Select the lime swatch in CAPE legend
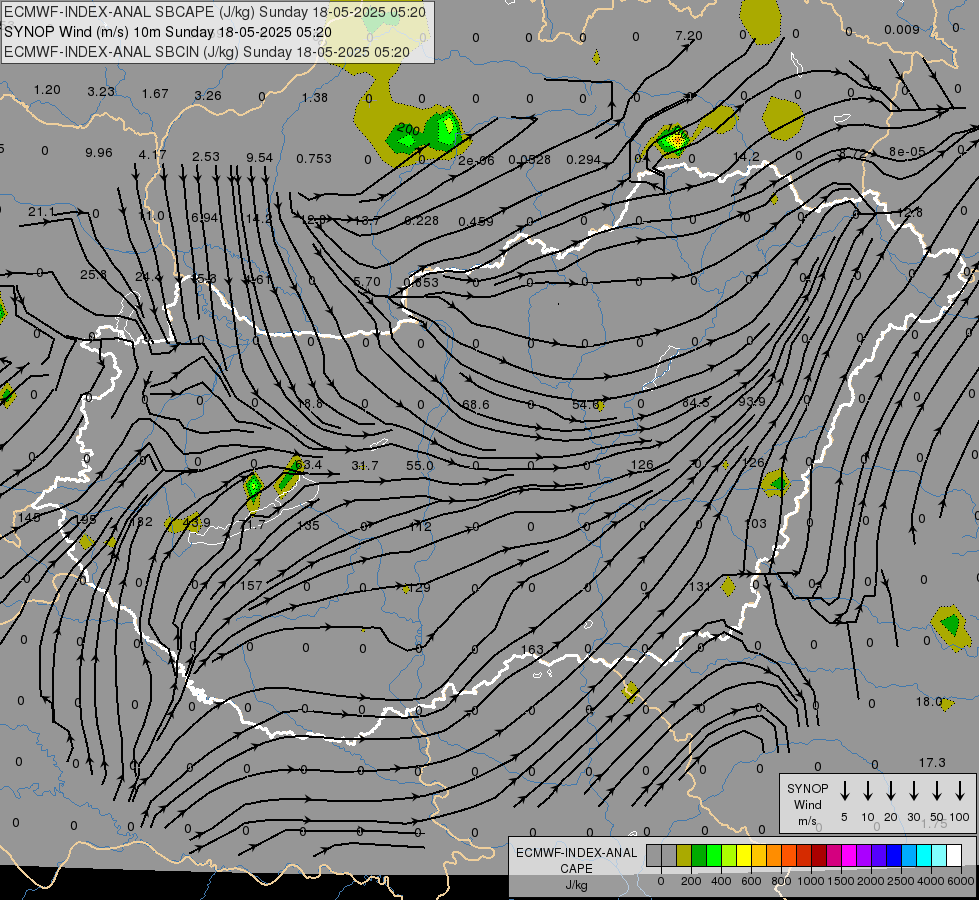This screenshot has width=979, height=900. (729, 856)
